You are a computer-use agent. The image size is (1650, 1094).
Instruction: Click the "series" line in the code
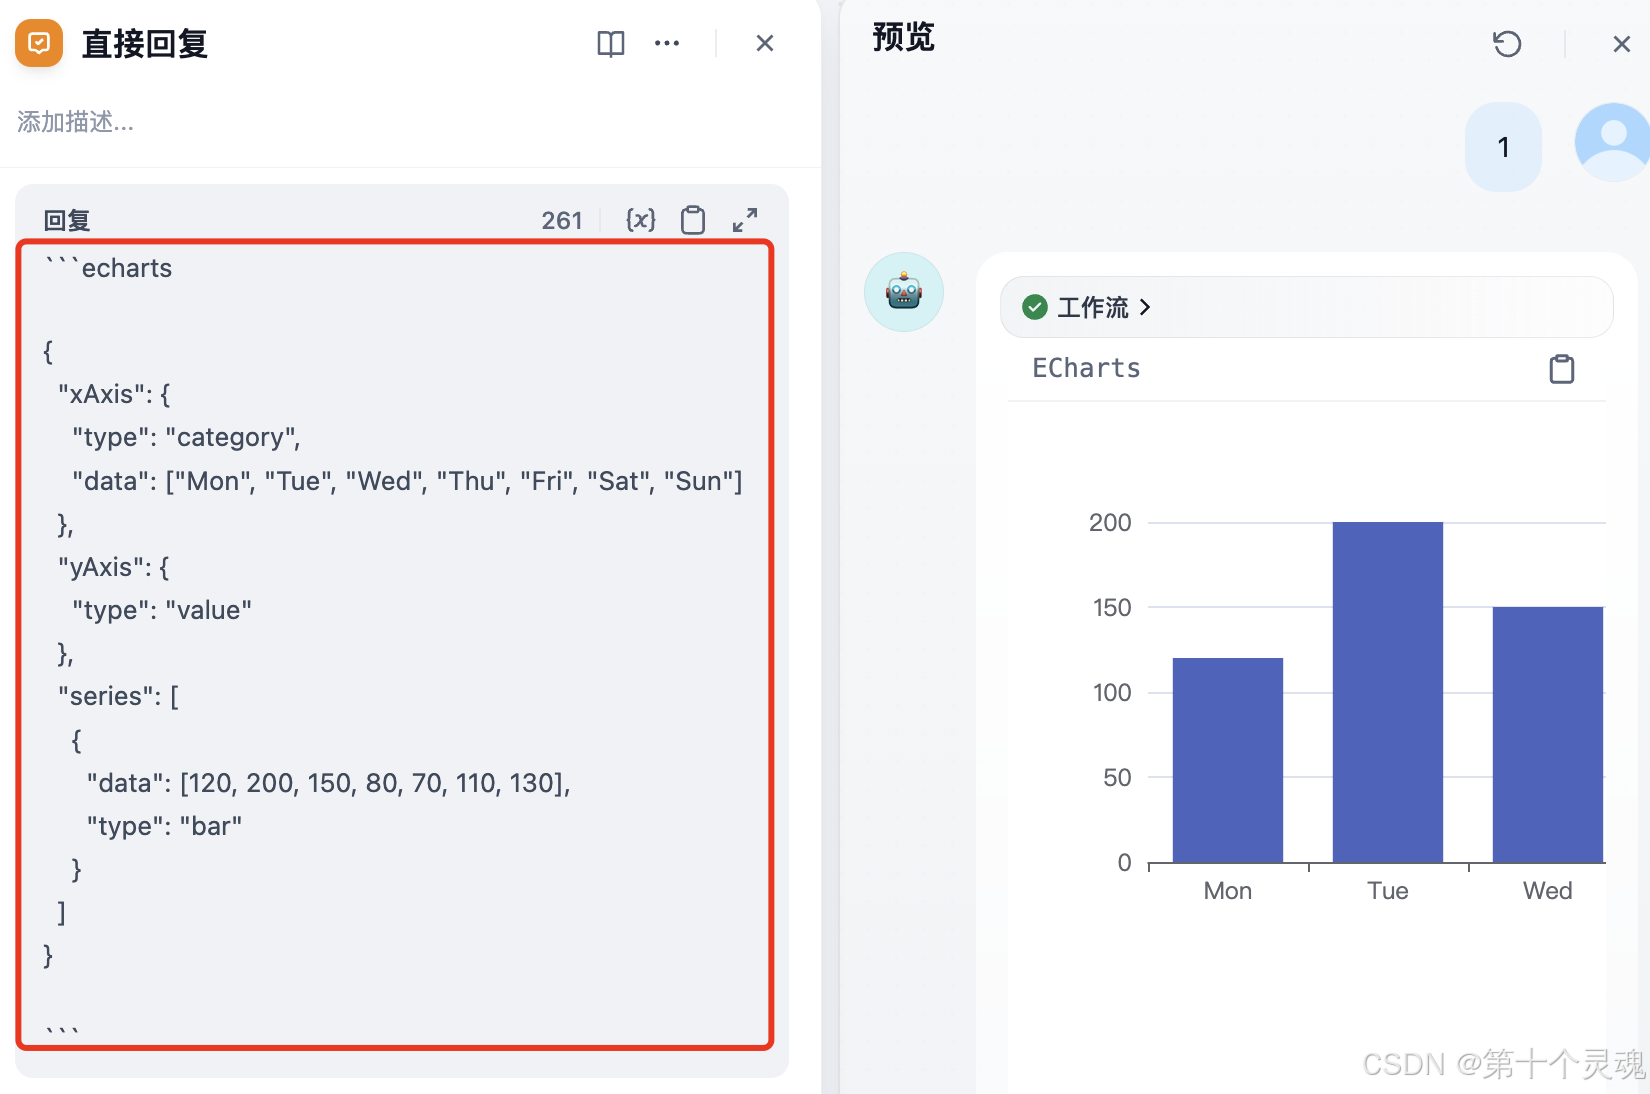point(118,696)
